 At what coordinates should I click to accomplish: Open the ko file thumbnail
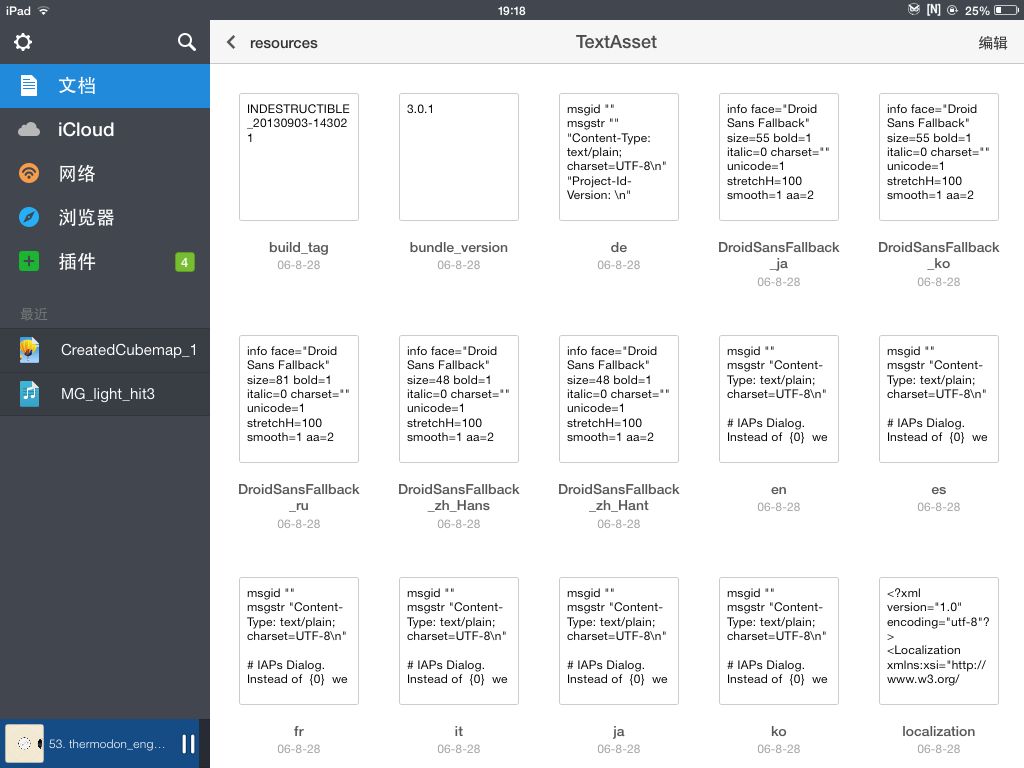click(778, 641)
